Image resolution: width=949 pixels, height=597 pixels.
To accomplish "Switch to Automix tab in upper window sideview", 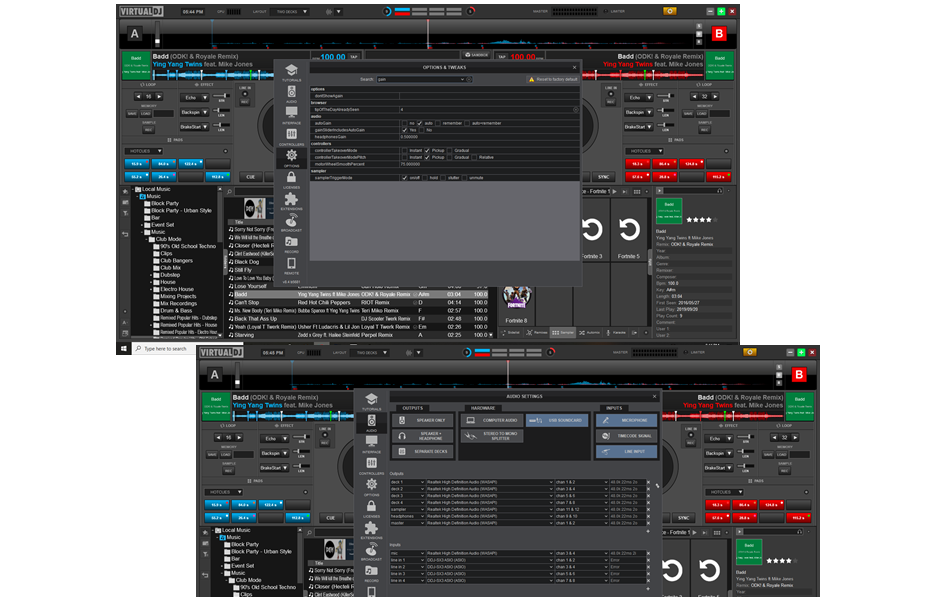I will 589,332.
